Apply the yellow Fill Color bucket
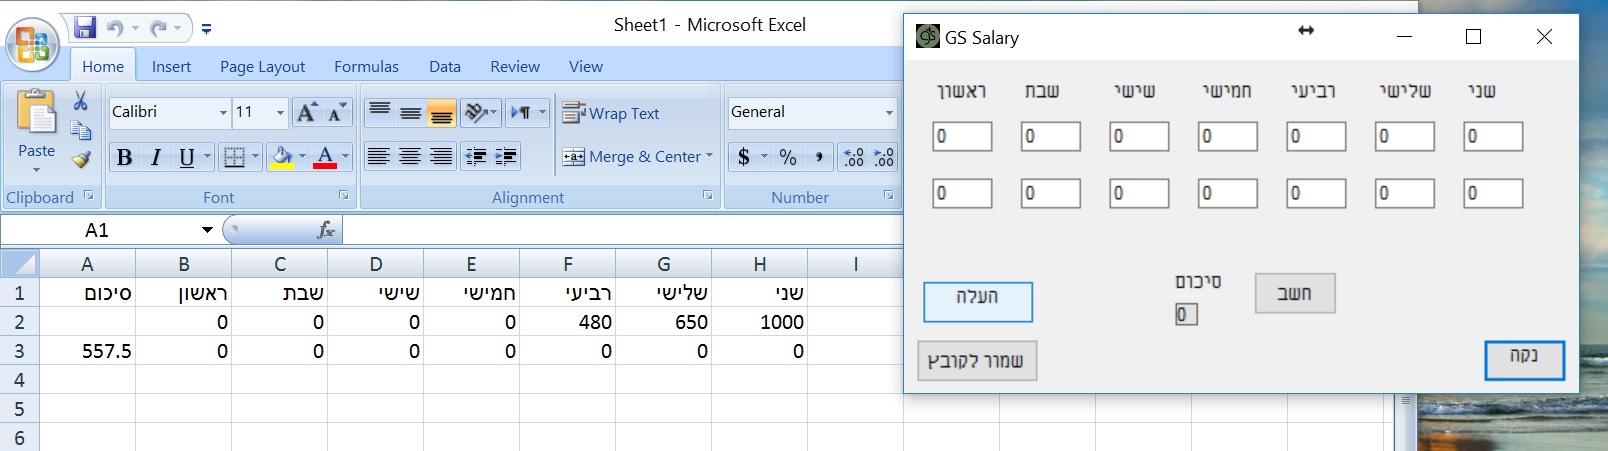The image size is (1608, 451). (282, 157)
